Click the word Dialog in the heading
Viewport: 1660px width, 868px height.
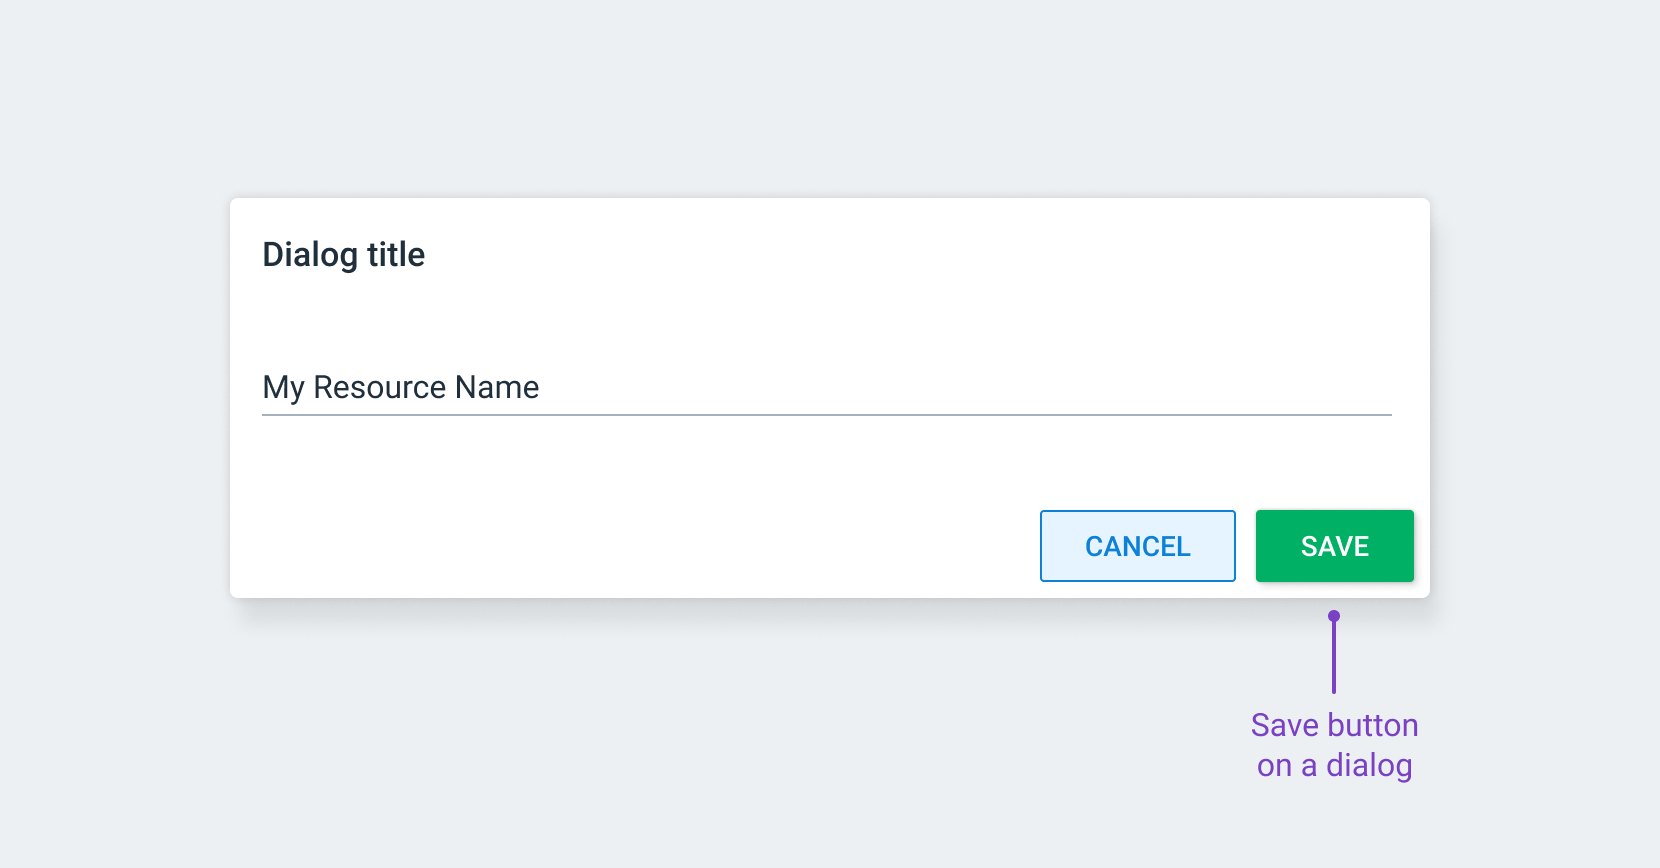tap(309, 255)
